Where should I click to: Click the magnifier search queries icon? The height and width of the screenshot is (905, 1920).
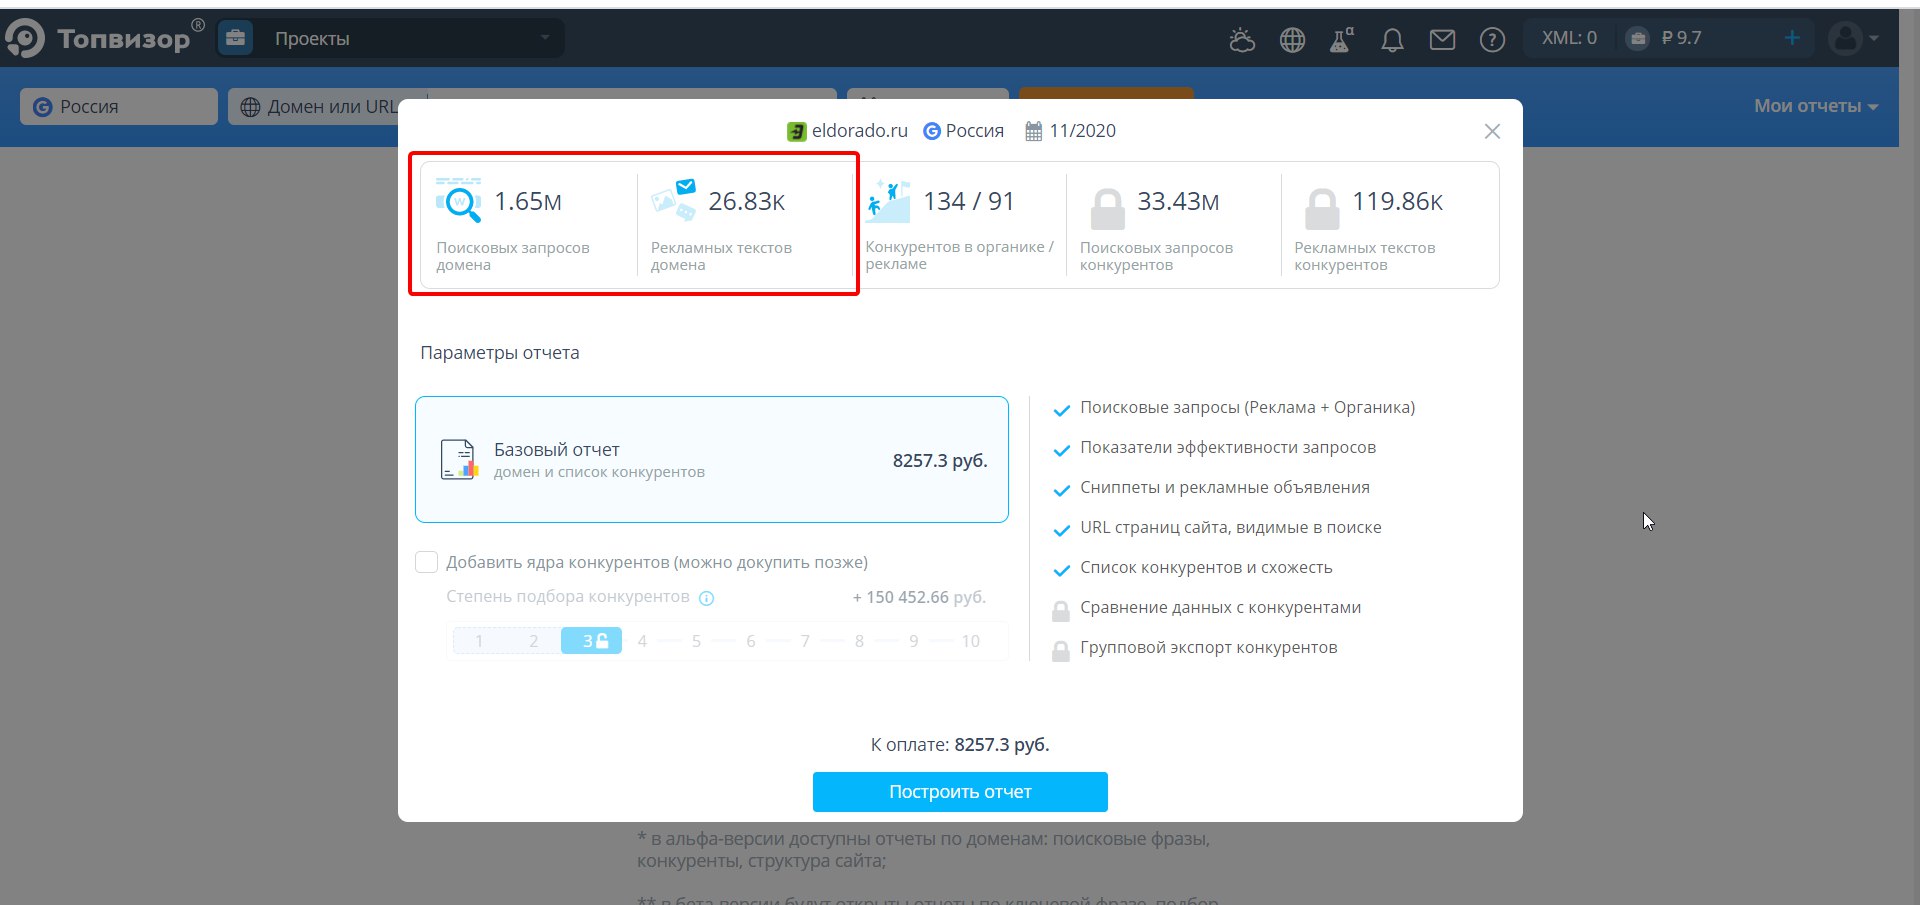[x=459, y=200]
